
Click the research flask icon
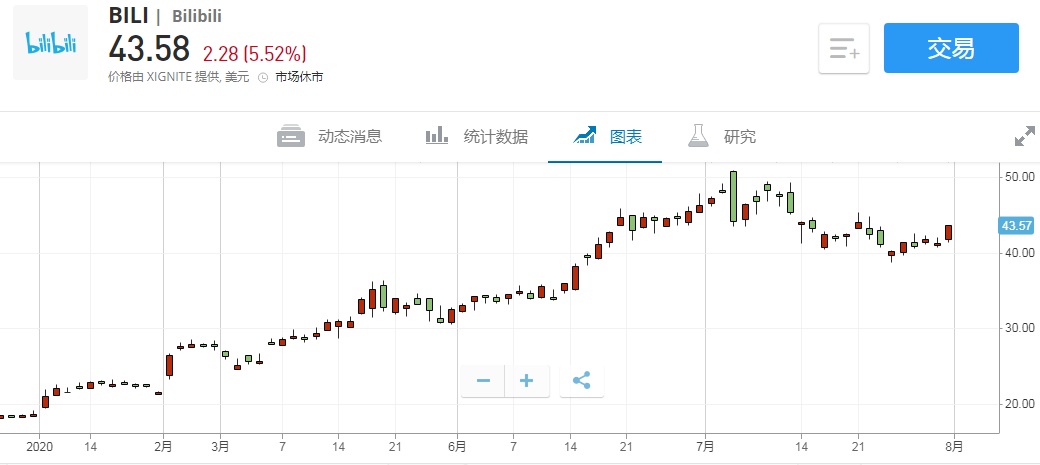[x=698, y=136]
